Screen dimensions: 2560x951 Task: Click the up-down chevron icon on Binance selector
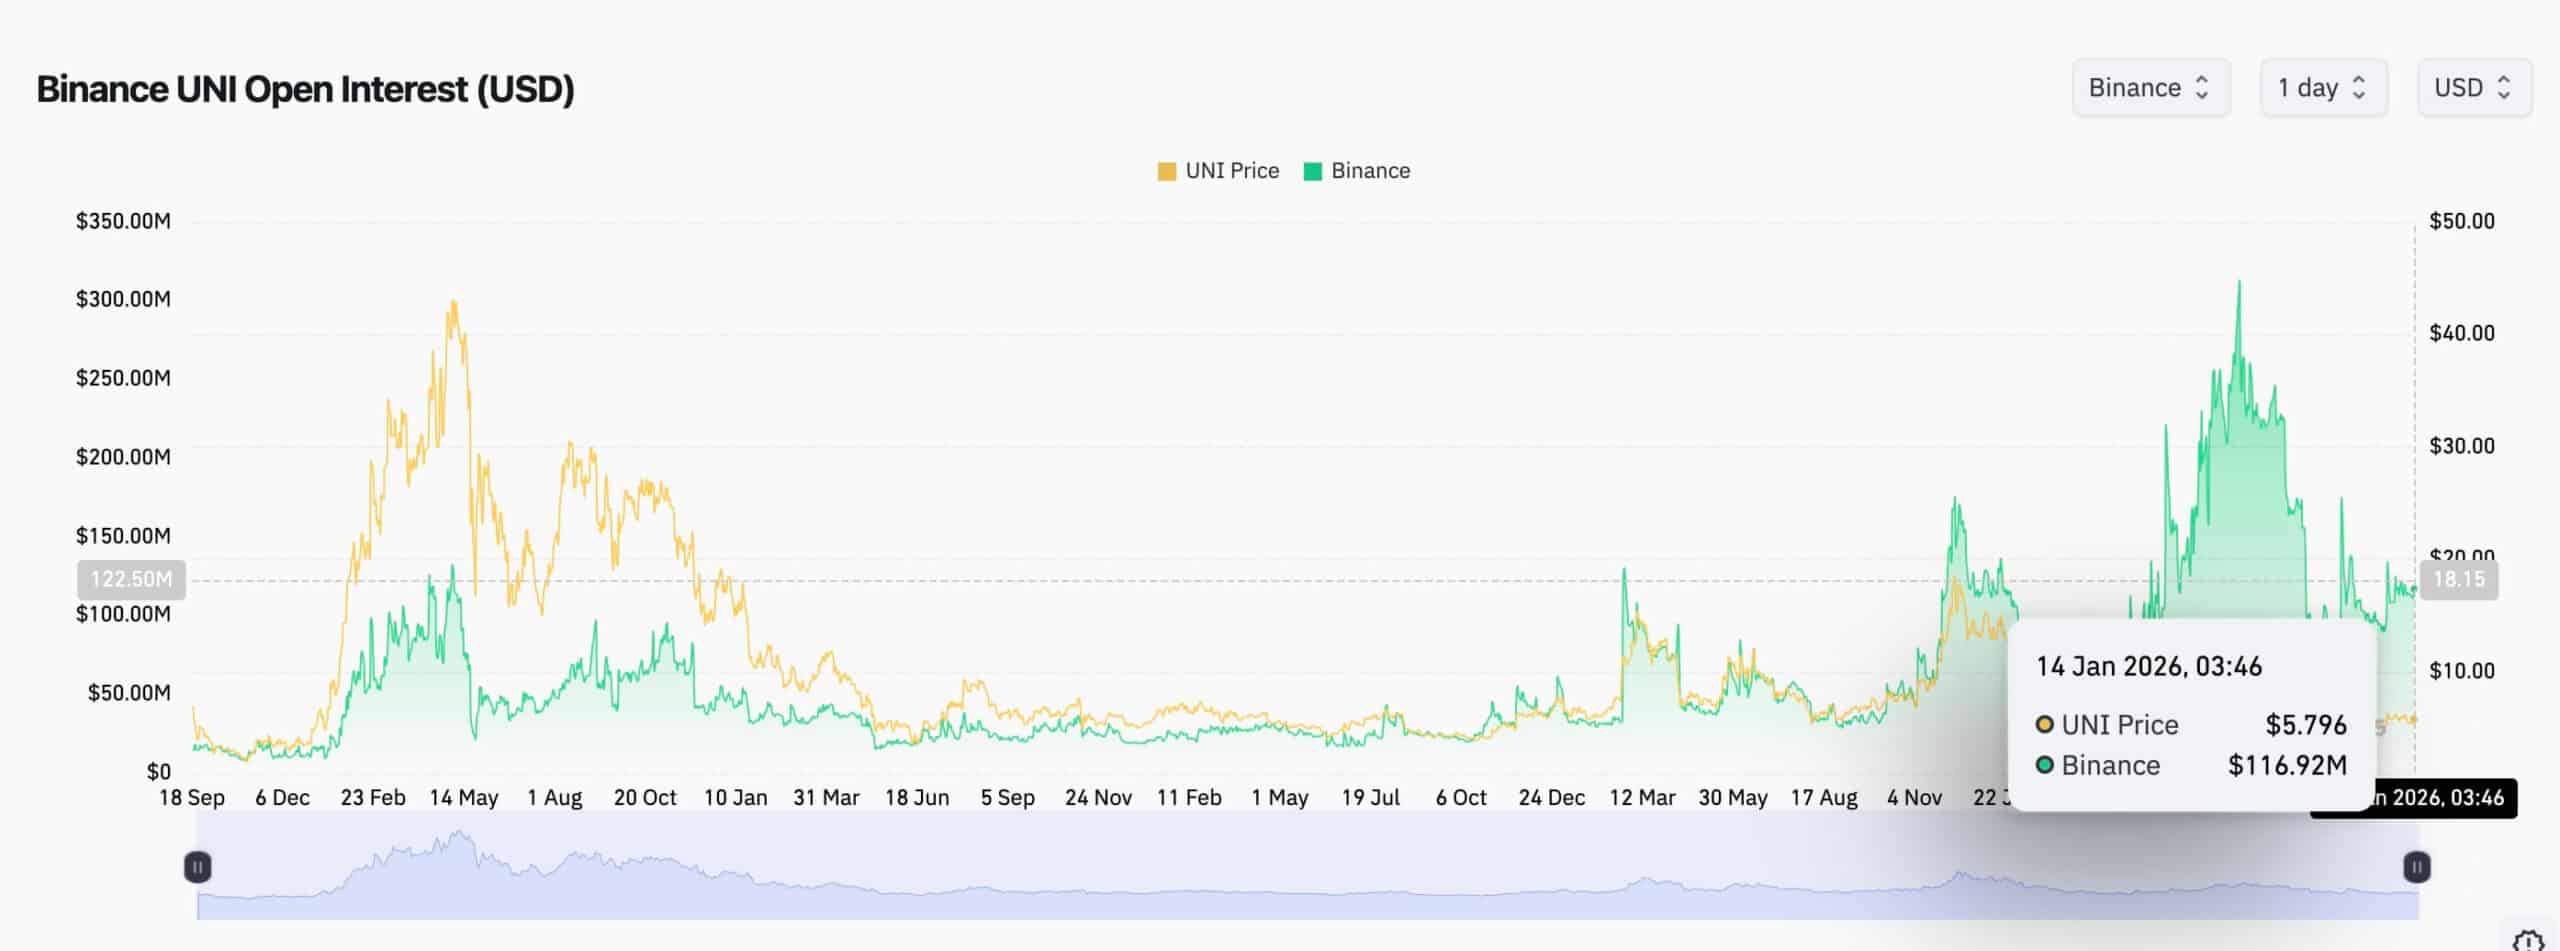[x=2203, y=88]
